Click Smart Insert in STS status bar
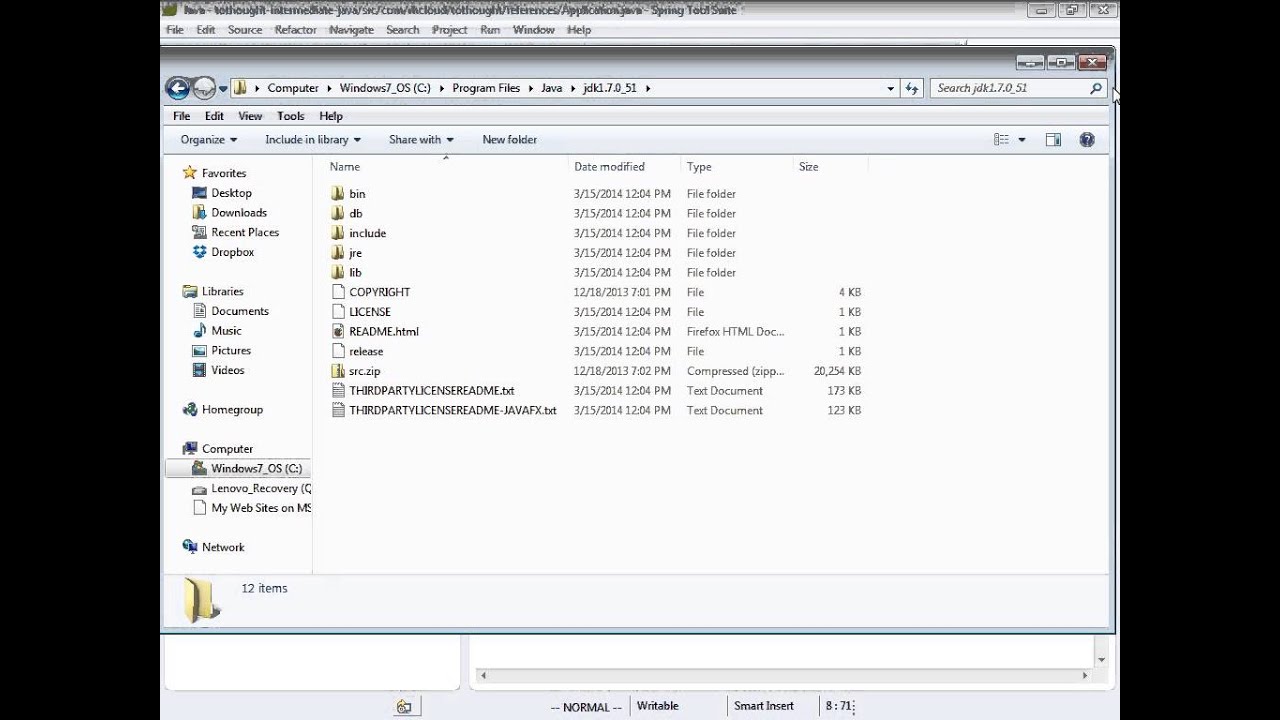Screen dimensions: 1280x720 point(764,706)
